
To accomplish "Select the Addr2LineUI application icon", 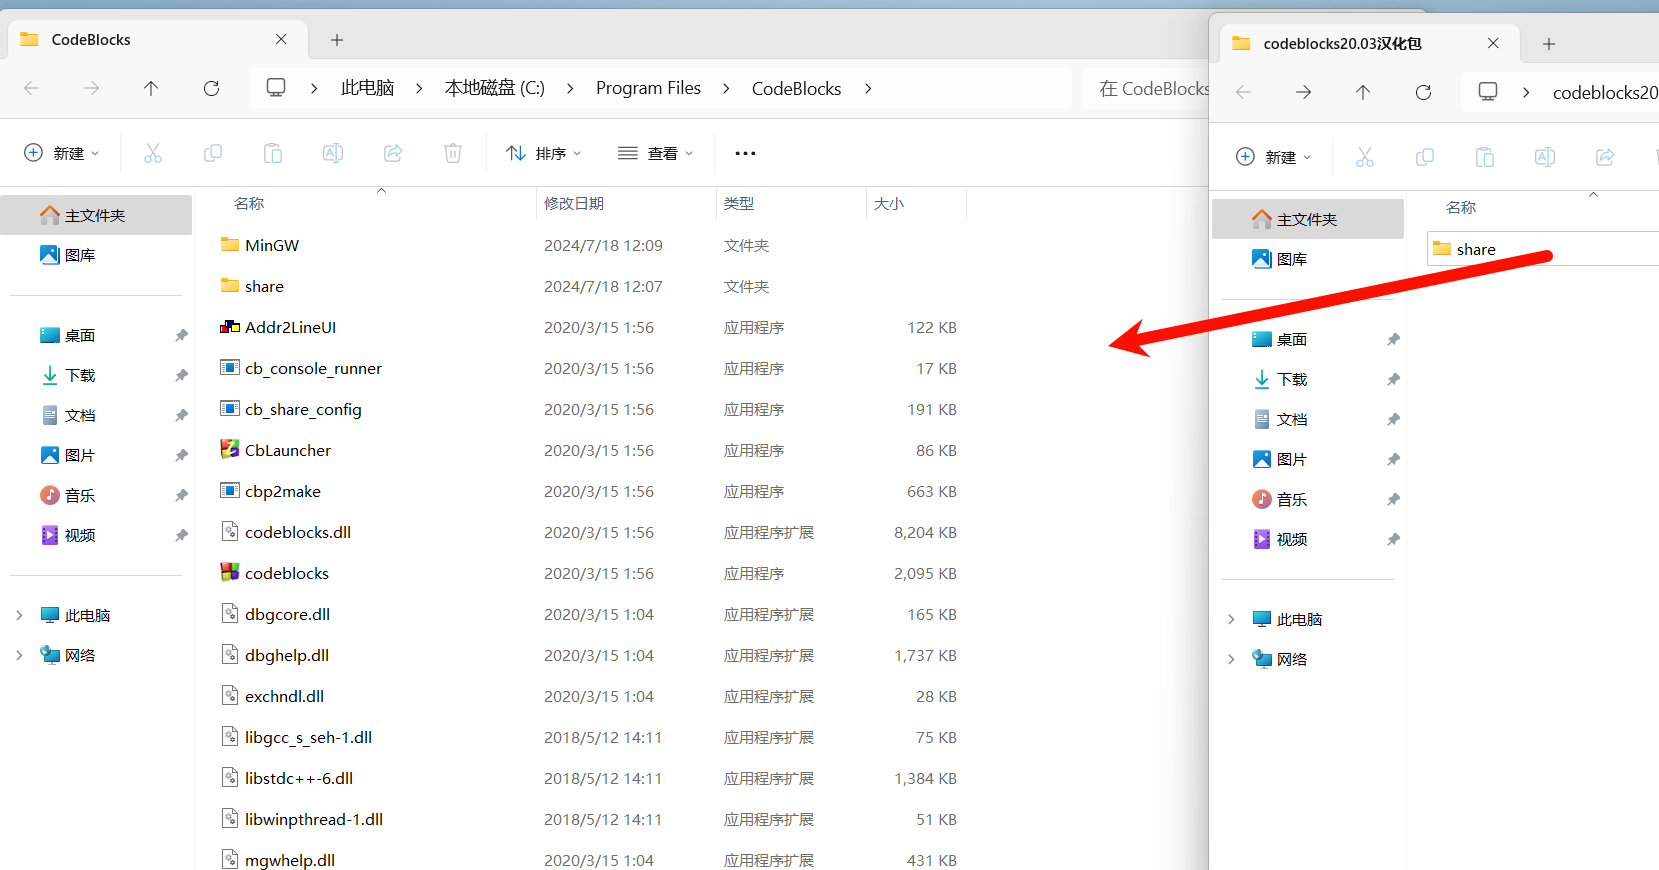I will pyautogui.click(x=230, y=327).
